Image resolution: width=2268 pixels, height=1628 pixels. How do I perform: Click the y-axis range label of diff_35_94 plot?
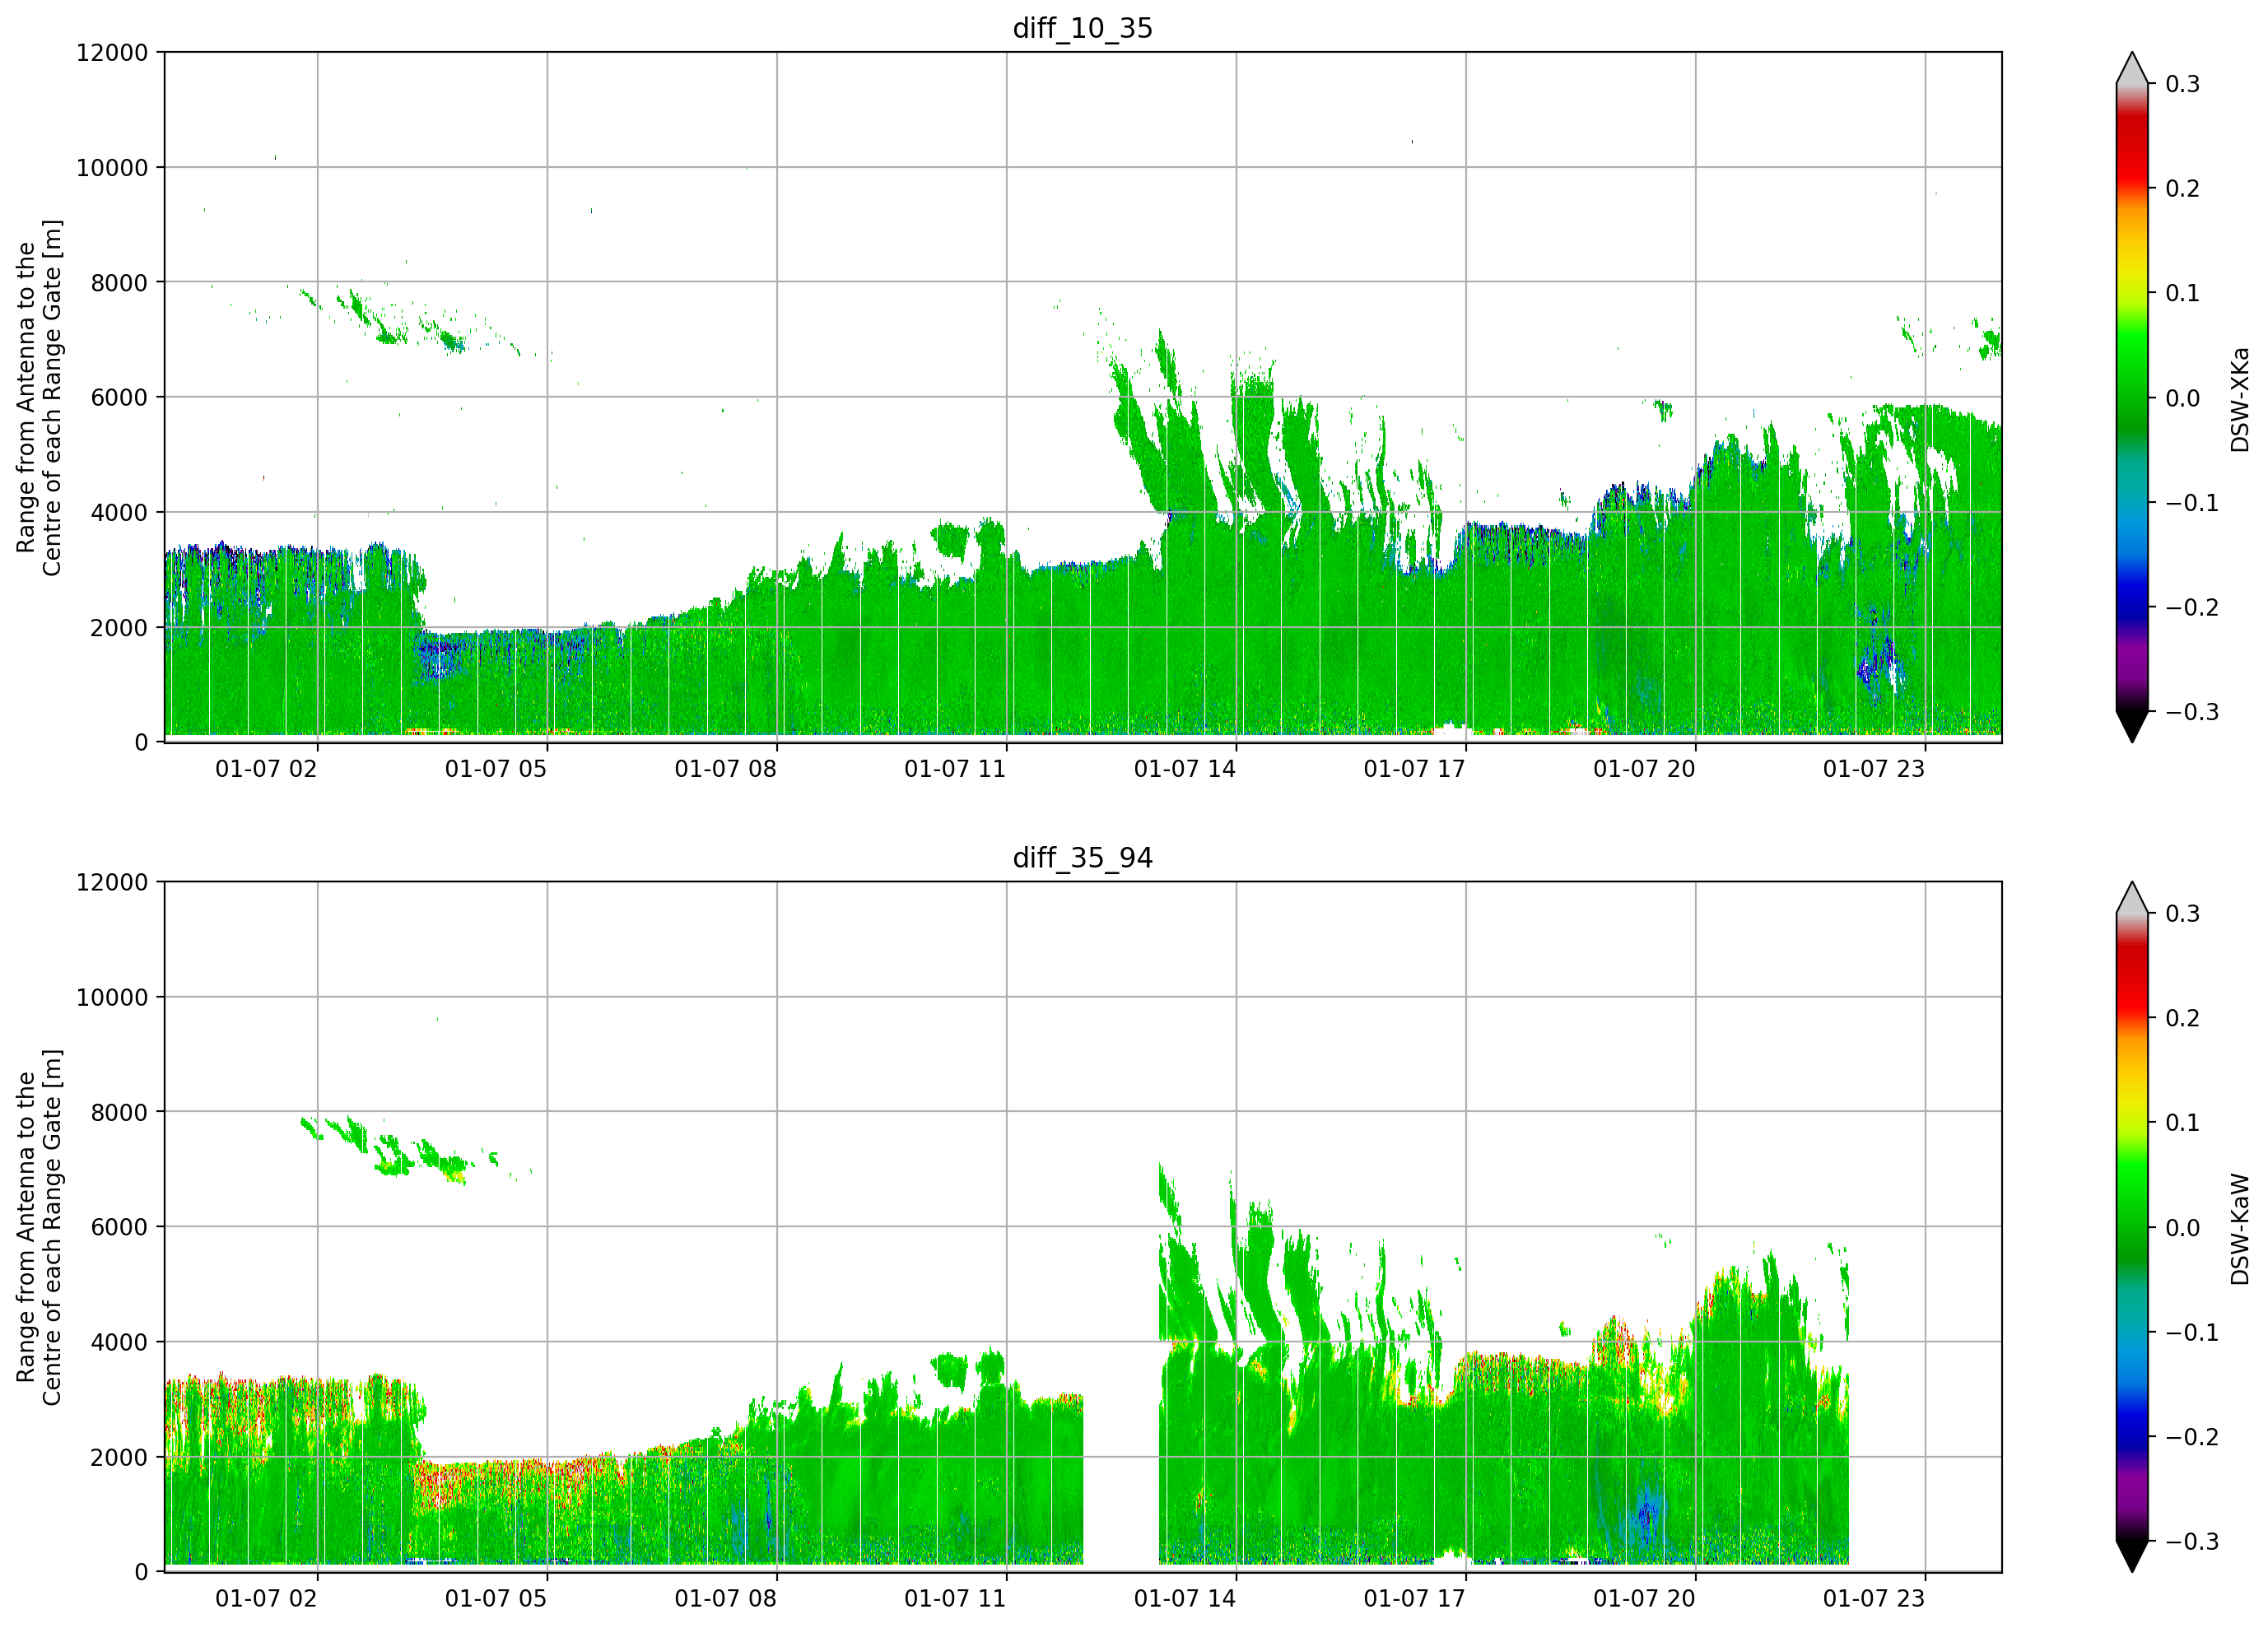click(39, 1227)
